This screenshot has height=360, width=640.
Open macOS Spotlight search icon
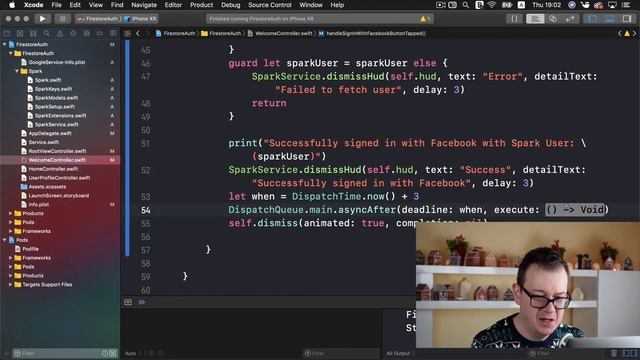[466, 5]
